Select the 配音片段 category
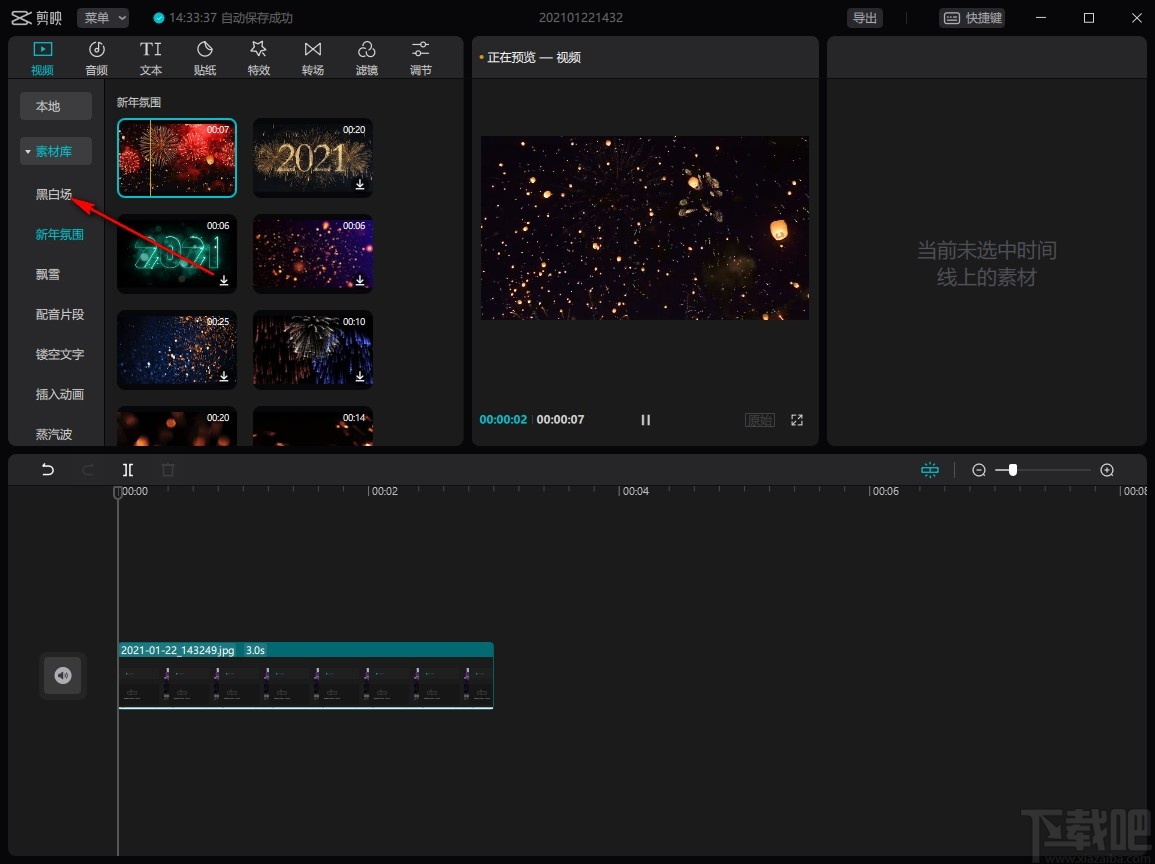1155x864 pixels. coord(60,315)
